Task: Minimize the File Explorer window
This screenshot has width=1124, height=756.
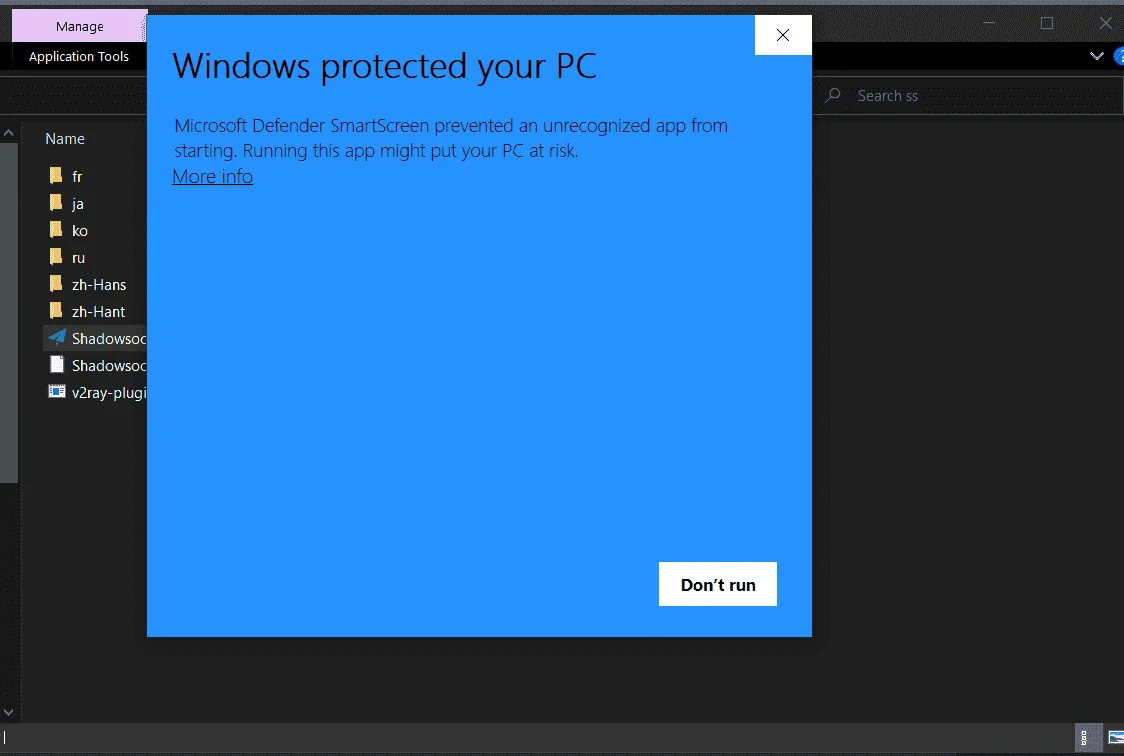Action: click(x=989, y=24)
